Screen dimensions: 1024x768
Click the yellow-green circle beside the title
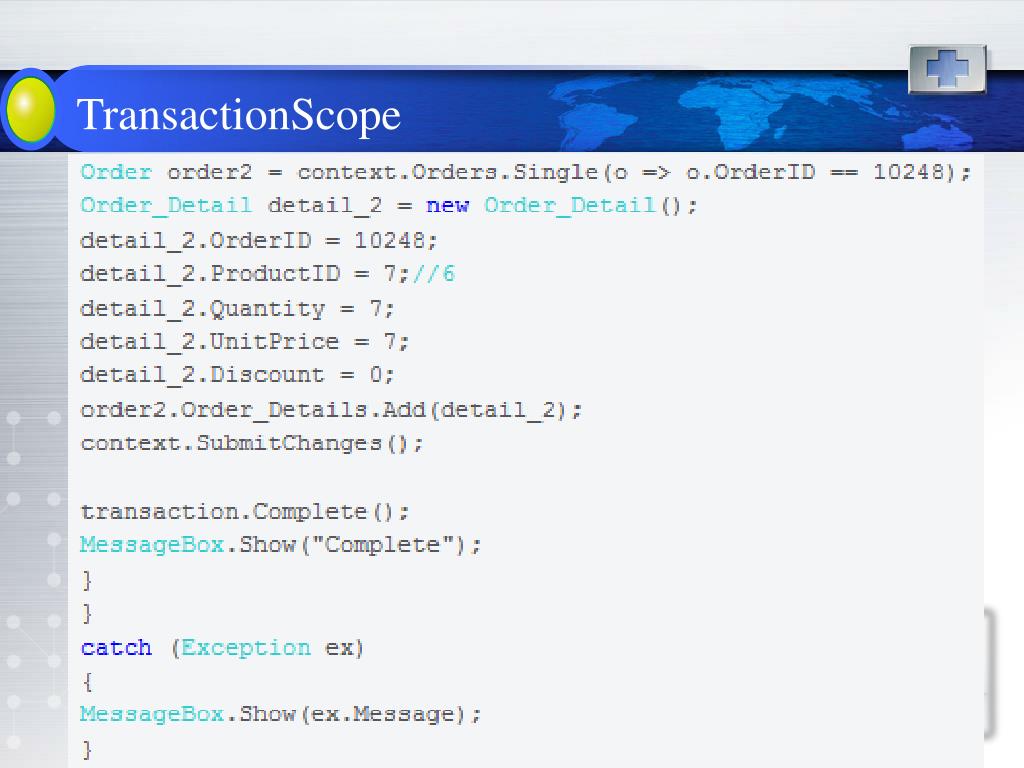click(x=29, y=109)
